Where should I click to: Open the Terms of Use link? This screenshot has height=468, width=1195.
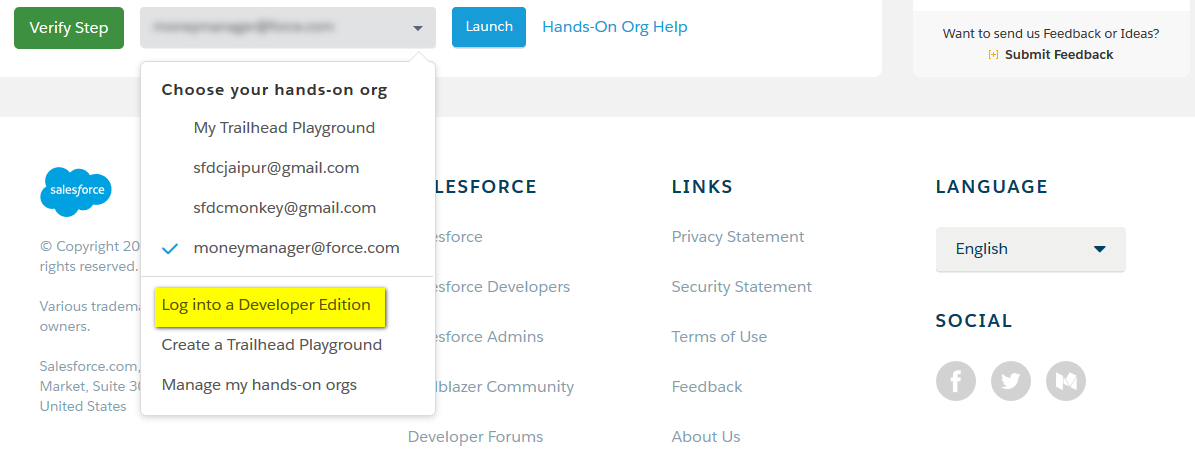point(719,337)
